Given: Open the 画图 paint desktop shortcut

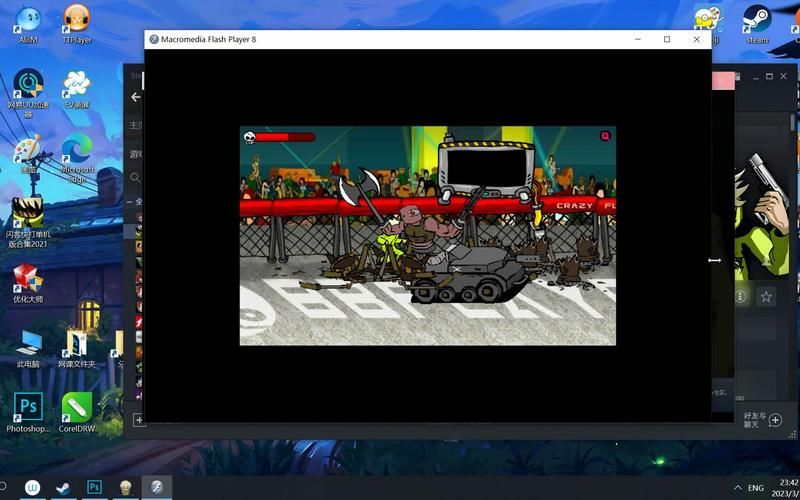Looking at the screenshot, I should [x=29, y=155].
